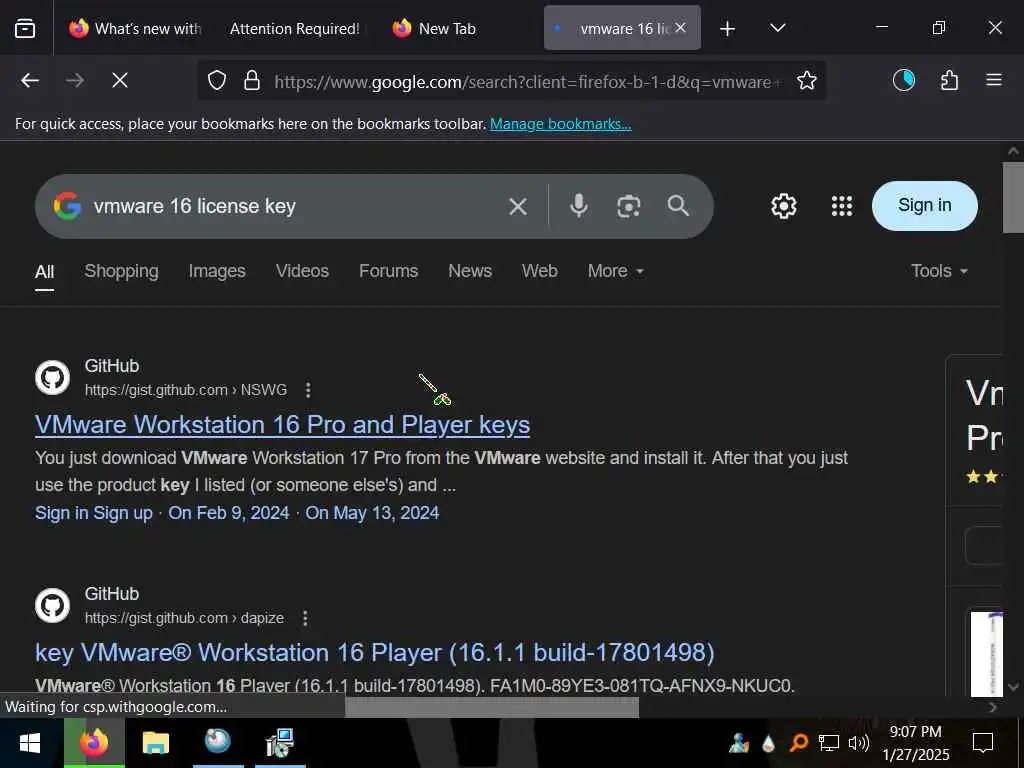1024x768 pixels.
Task: Clear the search query with X
Action: coord(518,206)
